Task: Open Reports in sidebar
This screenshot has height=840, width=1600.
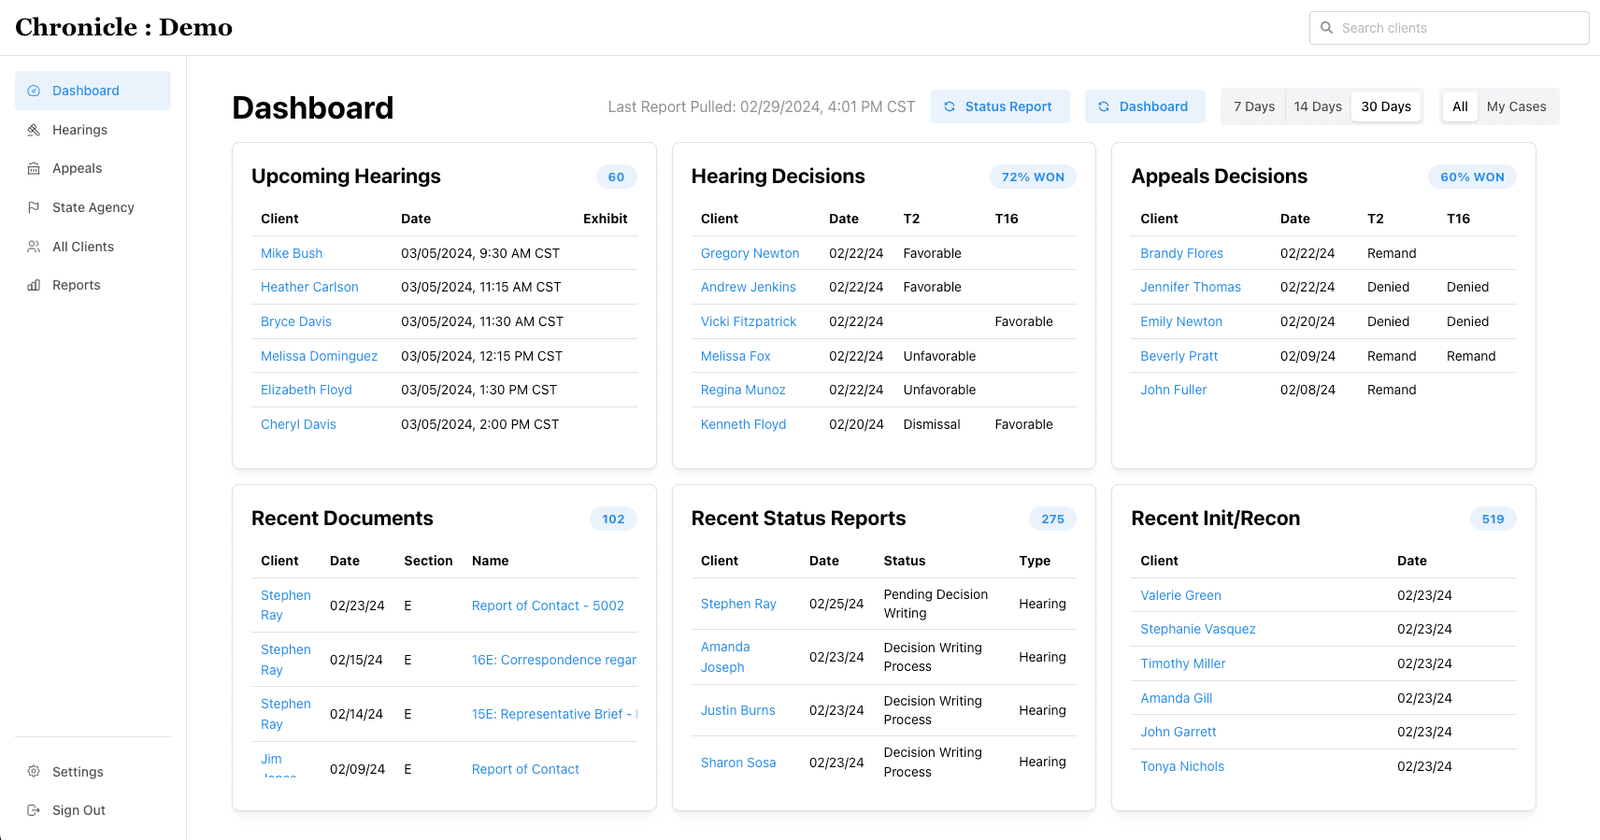Action: 93,286
